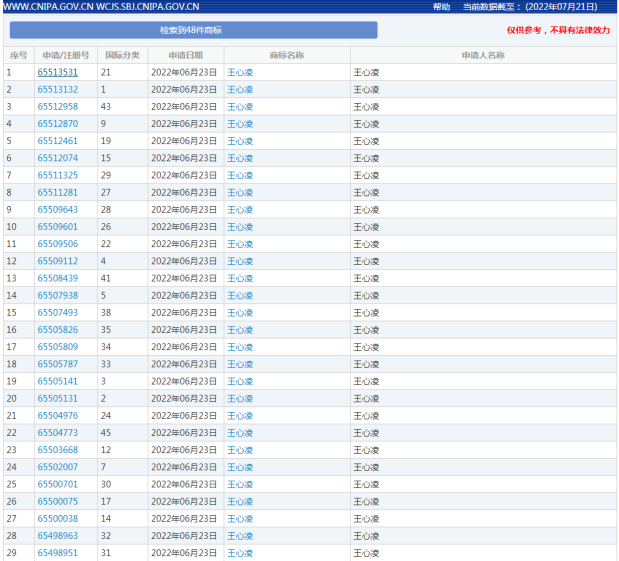Open registration number 65512461
Screen dimensions: 619x561
click(x=57, y=141)
